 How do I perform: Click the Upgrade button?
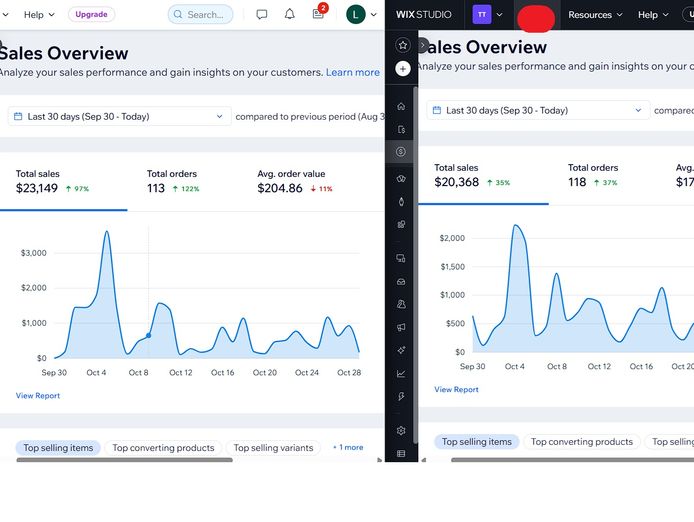click(x=91, y=15)
